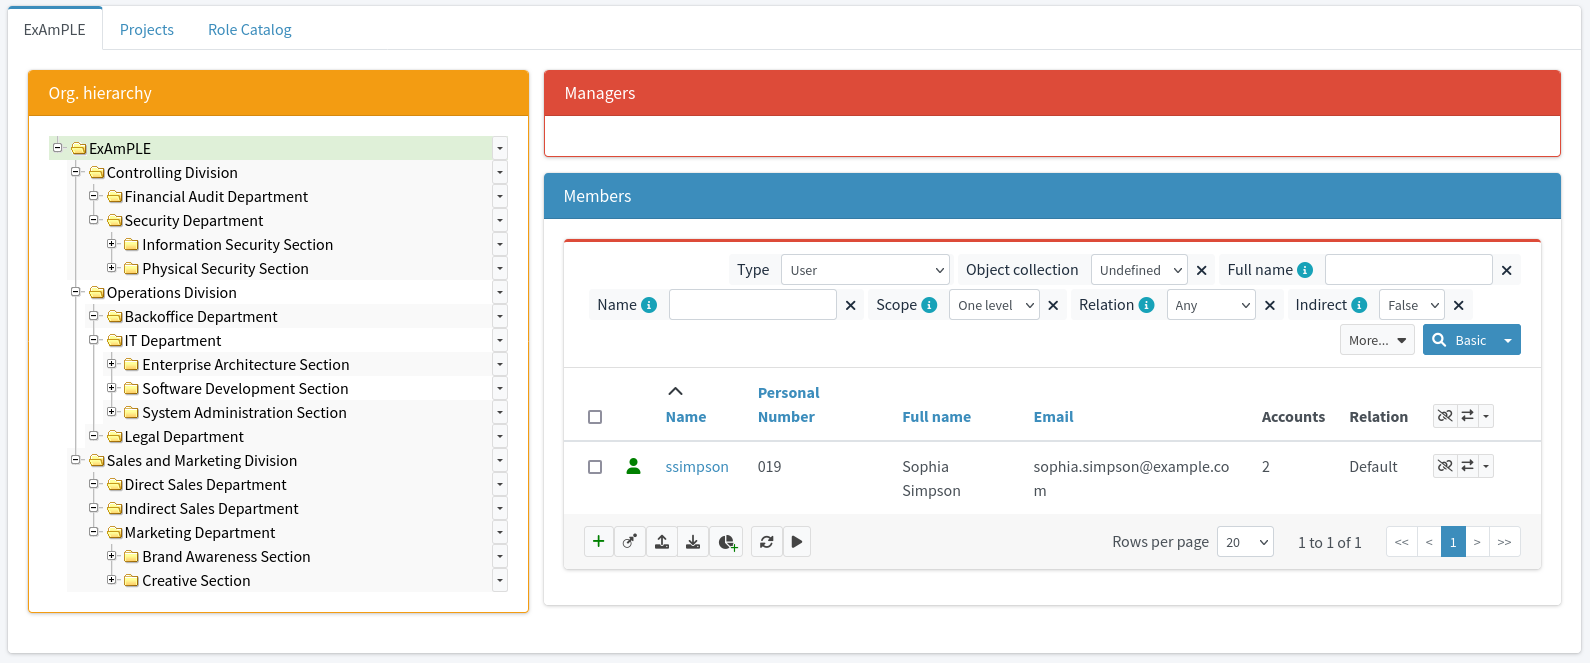Image resolution: width=1590 pixels, height=663 pixels.
Task: Click the Name filter input field
Action: [x=752, y=305]
